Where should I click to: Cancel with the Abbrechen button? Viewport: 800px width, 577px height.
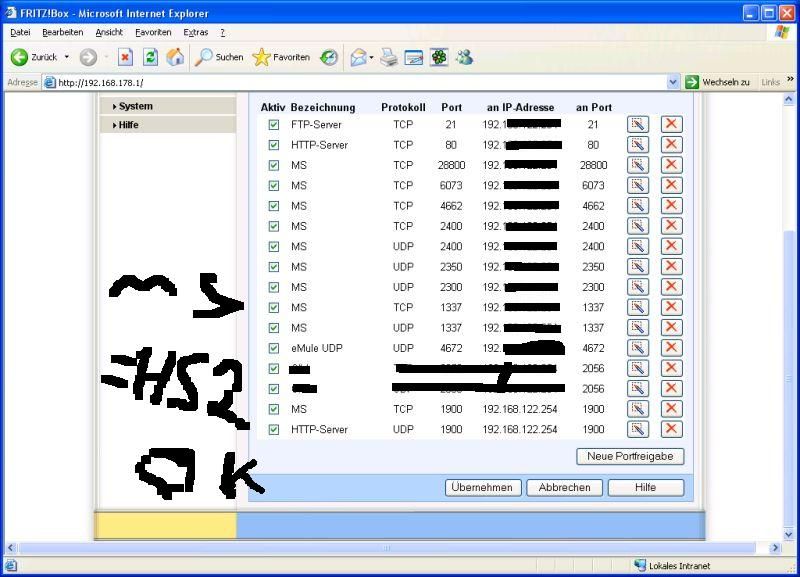pos(565,488)
